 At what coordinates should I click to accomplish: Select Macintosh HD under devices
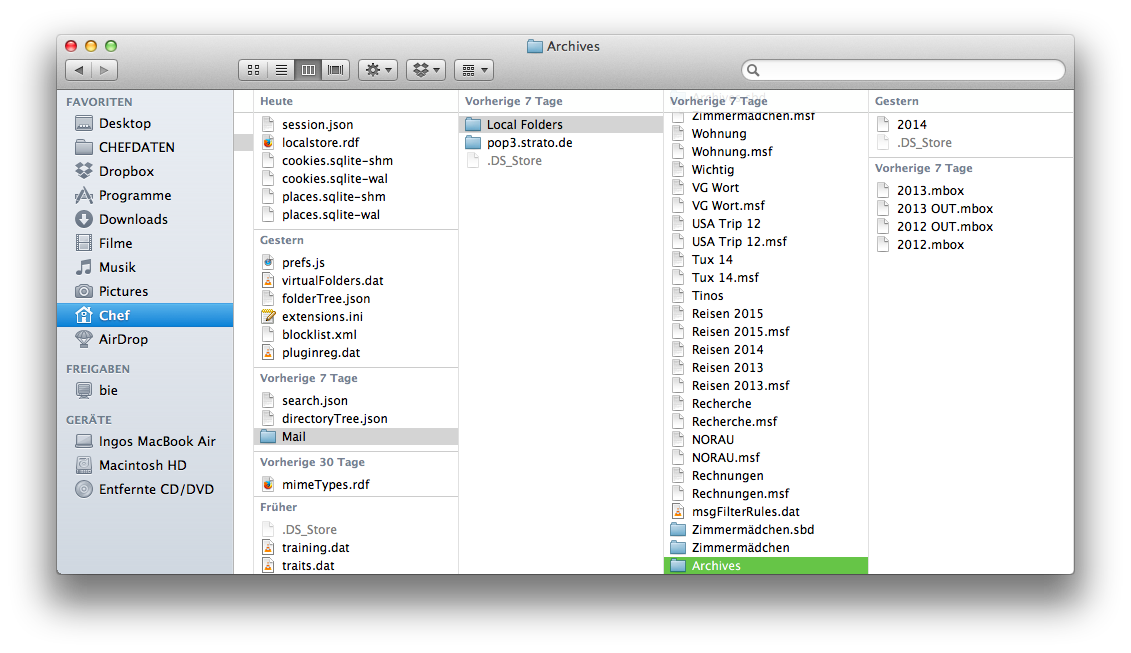coord(142,465)
